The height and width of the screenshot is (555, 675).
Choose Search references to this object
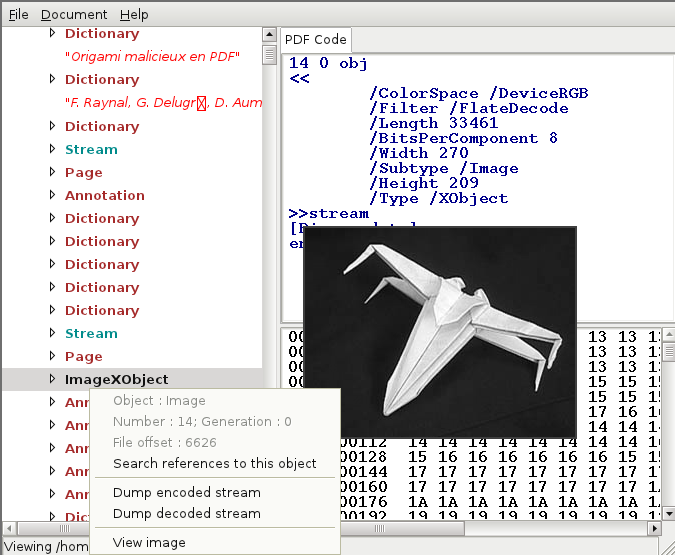(x=214, y=463)
